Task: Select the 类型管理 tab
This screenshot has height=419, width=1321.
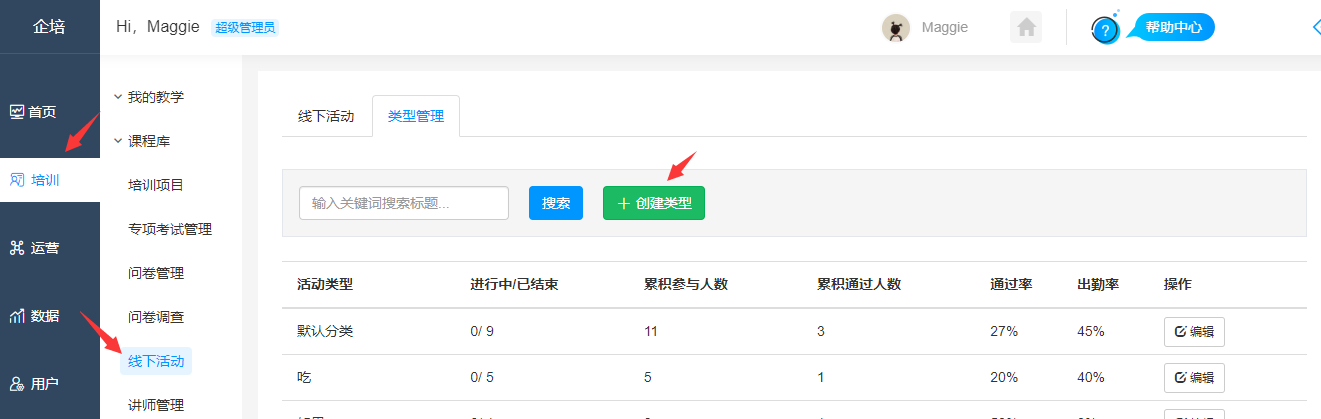Action: [x=415, y=116]
